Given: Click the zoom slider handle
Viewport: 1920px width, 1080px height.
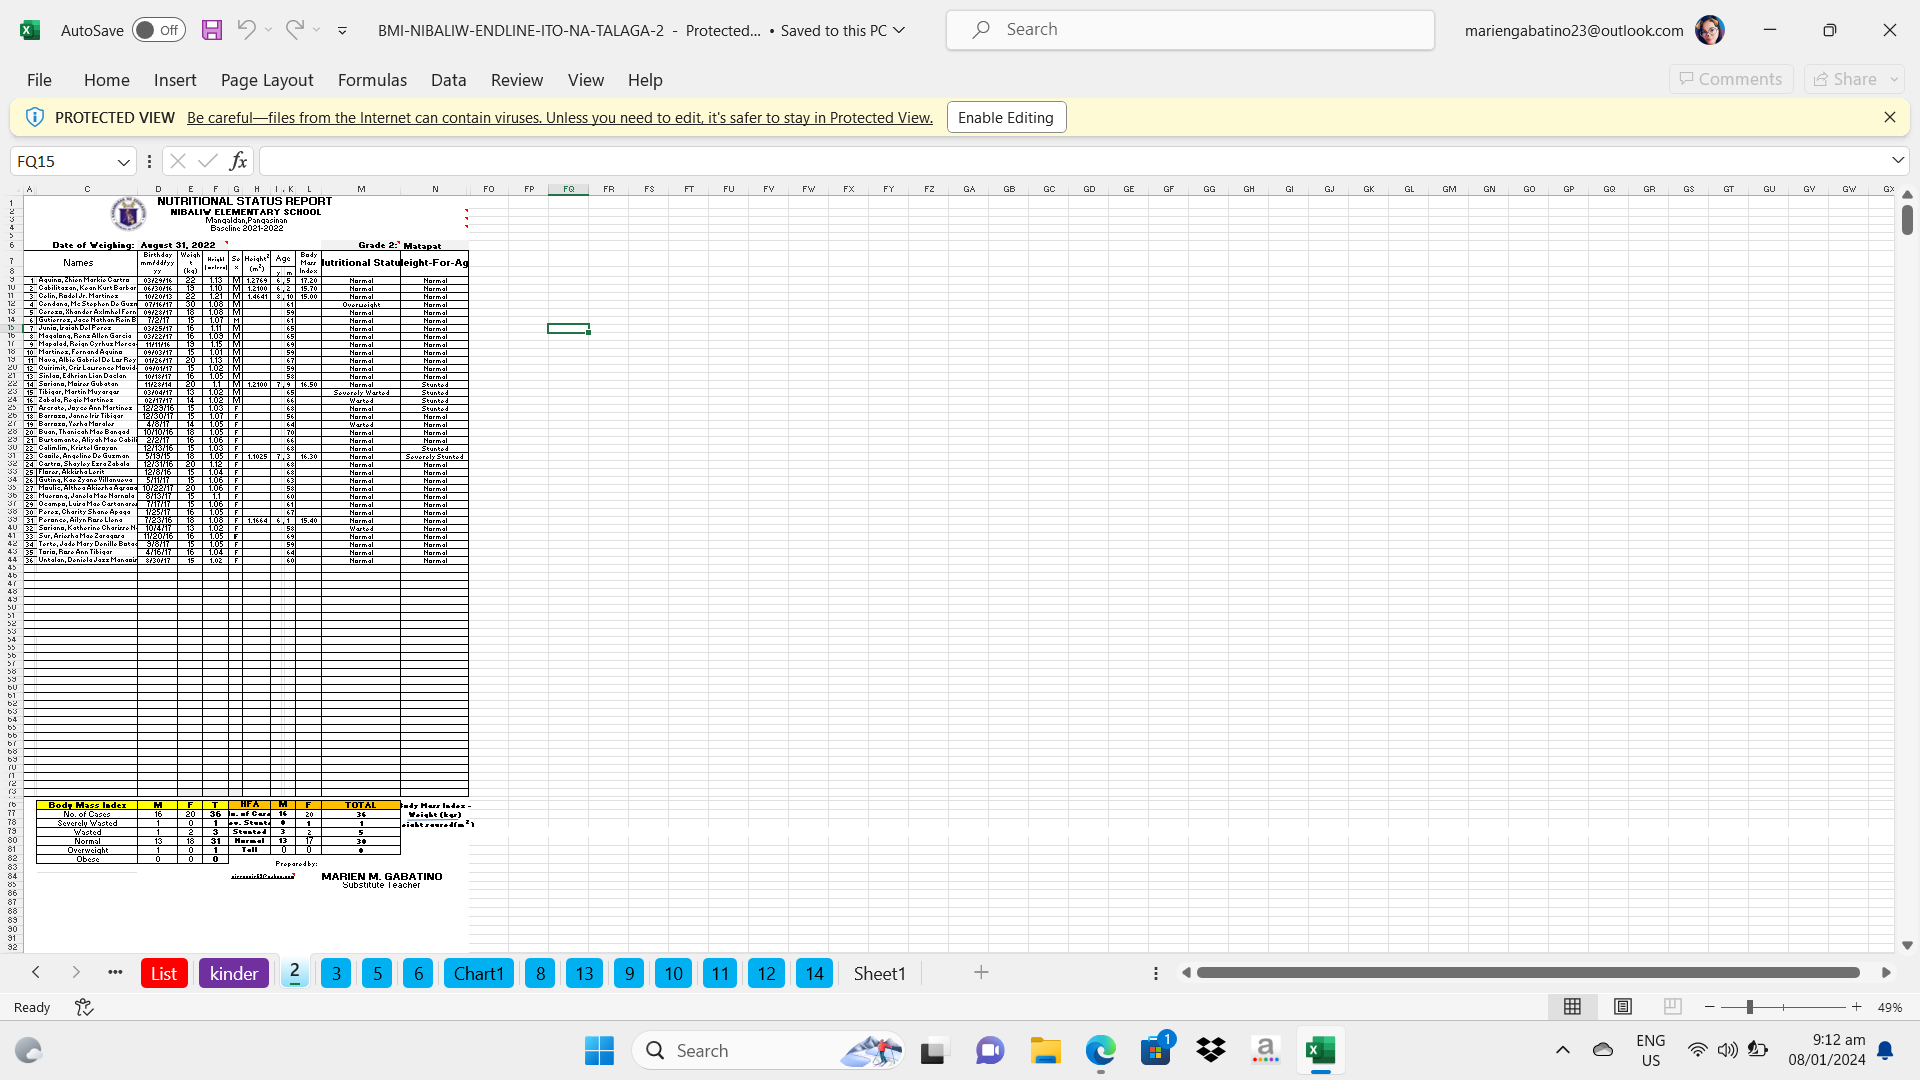Looking at the screenshot, I should pyautogui.click(x=1749, y=1007).
